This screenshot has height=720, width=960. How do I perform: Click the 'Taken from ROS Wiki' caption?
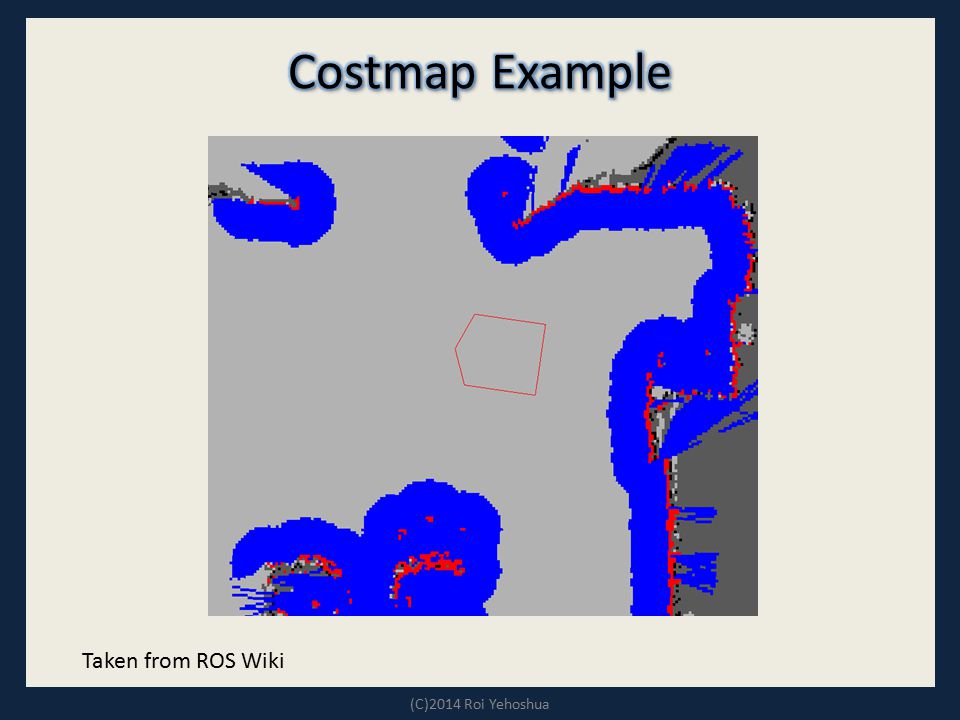183,661
